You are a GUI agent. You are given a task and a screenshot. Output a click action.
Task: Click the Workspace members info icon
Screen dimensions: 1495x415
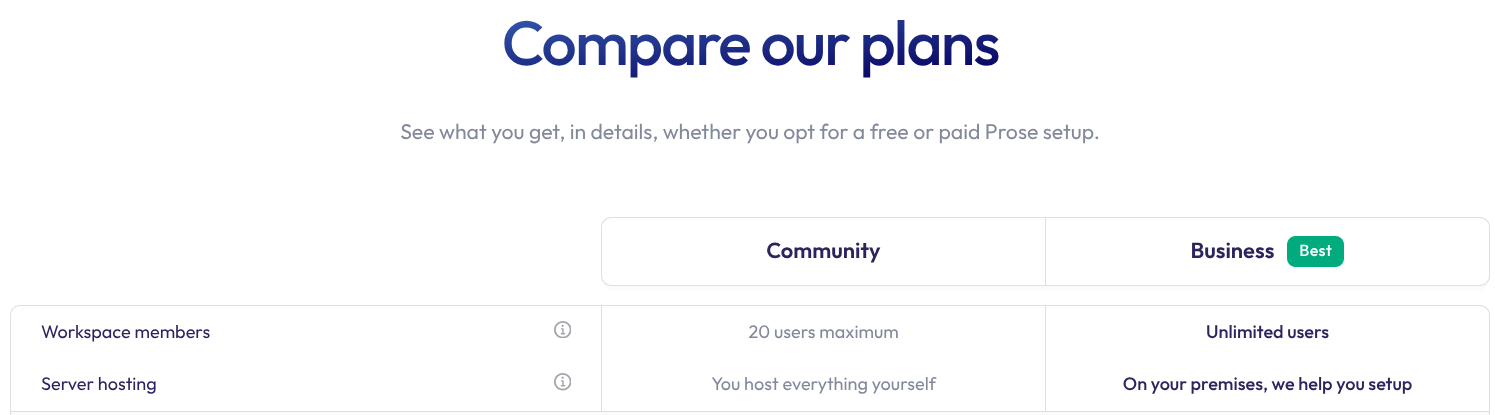pyautogui.click(x=562, y=331)
